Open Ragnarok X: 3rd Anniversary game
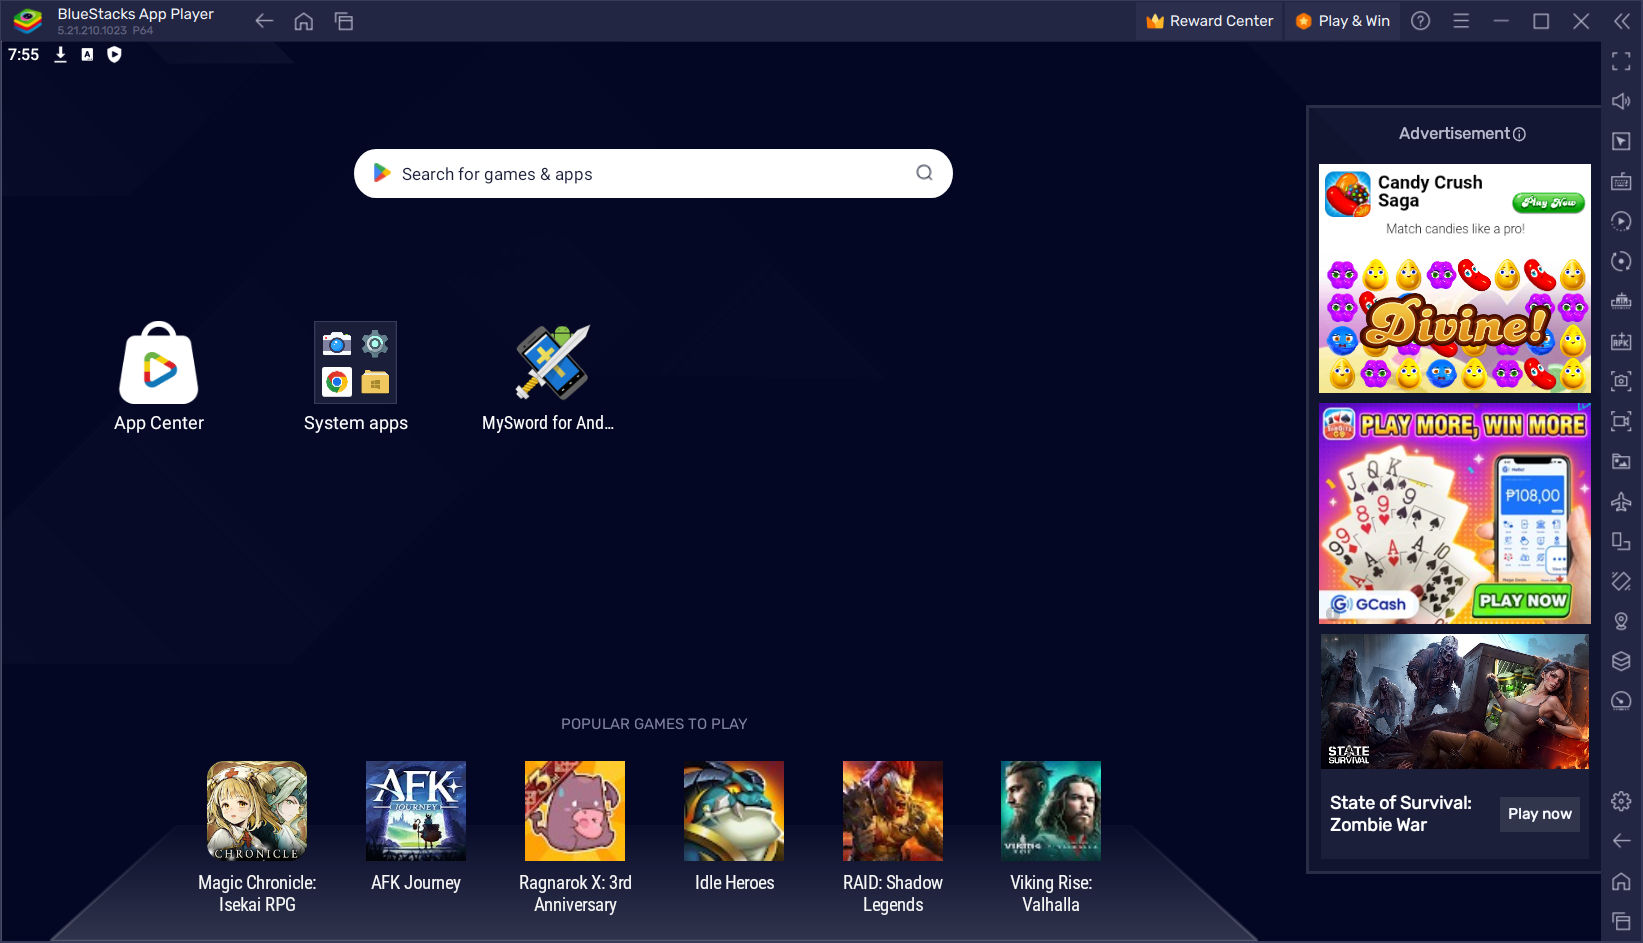The width and height of the screenshot is (1643, 943). click(575, 838)
